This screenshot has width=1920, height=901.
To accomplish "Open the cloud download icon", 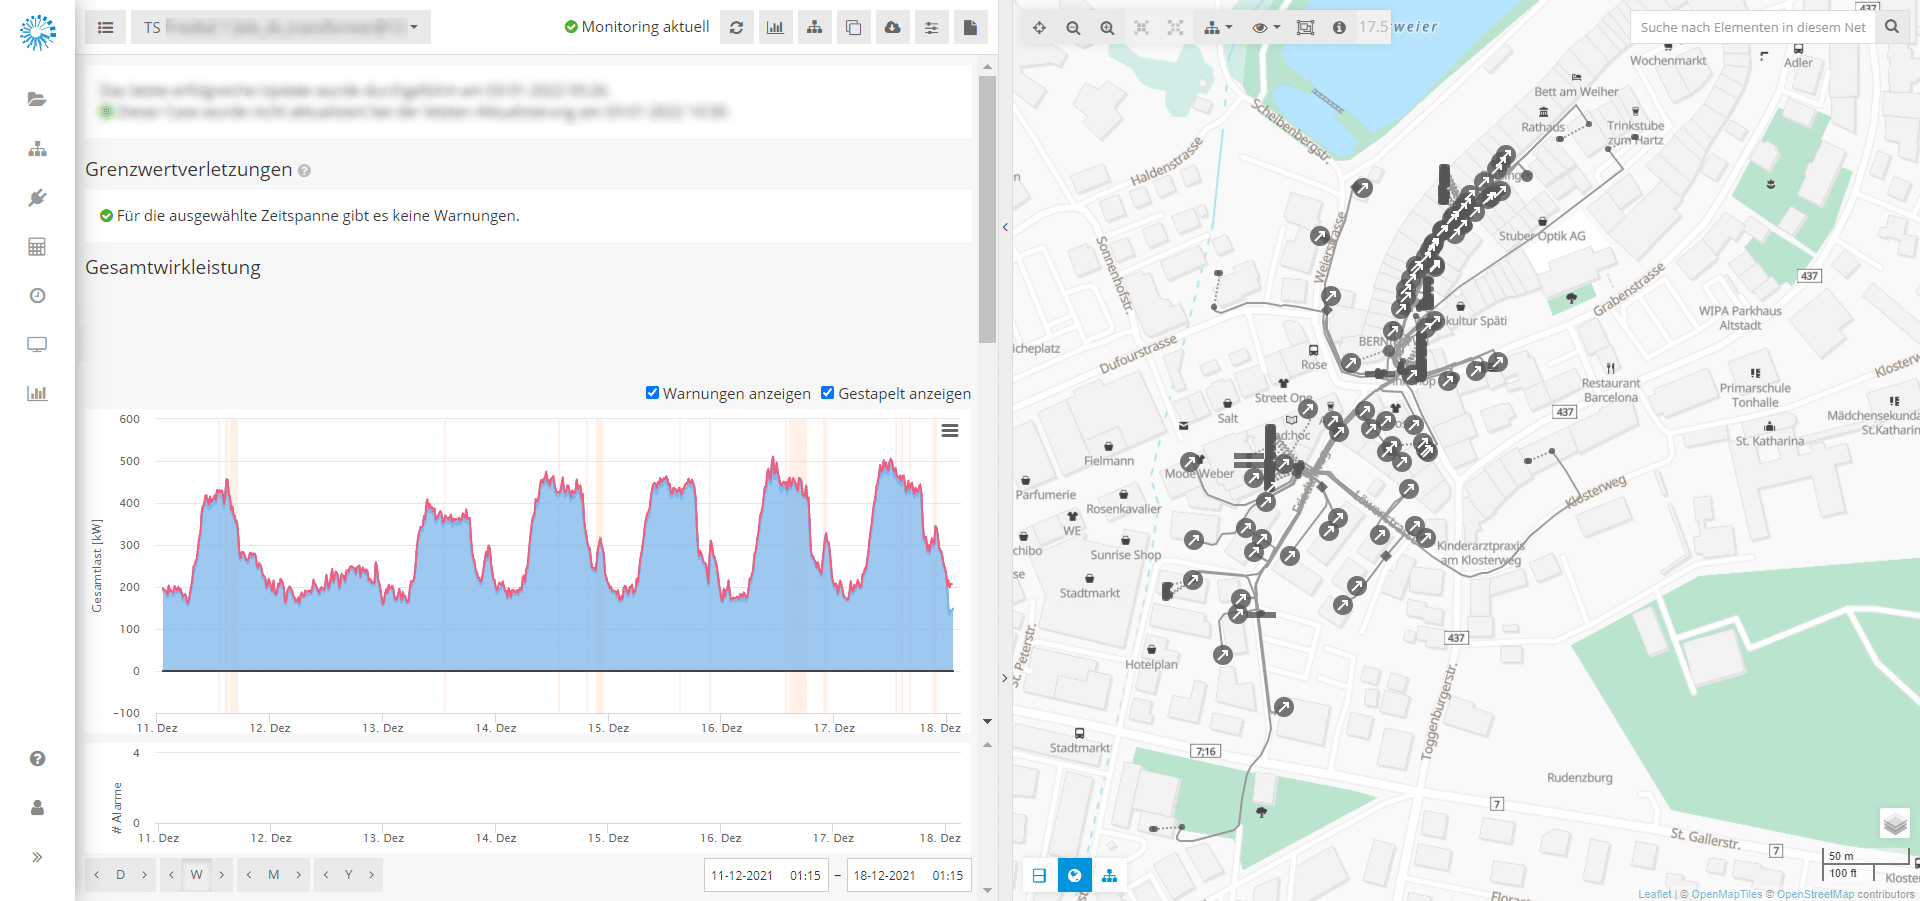I will [892, 27].
